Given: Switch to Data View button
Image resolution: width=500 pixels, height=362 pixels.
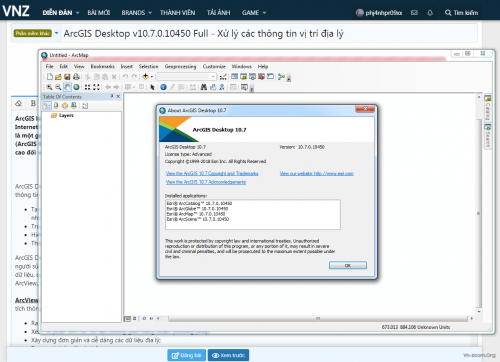Looking at the screenshot, I should click(127, 319).
